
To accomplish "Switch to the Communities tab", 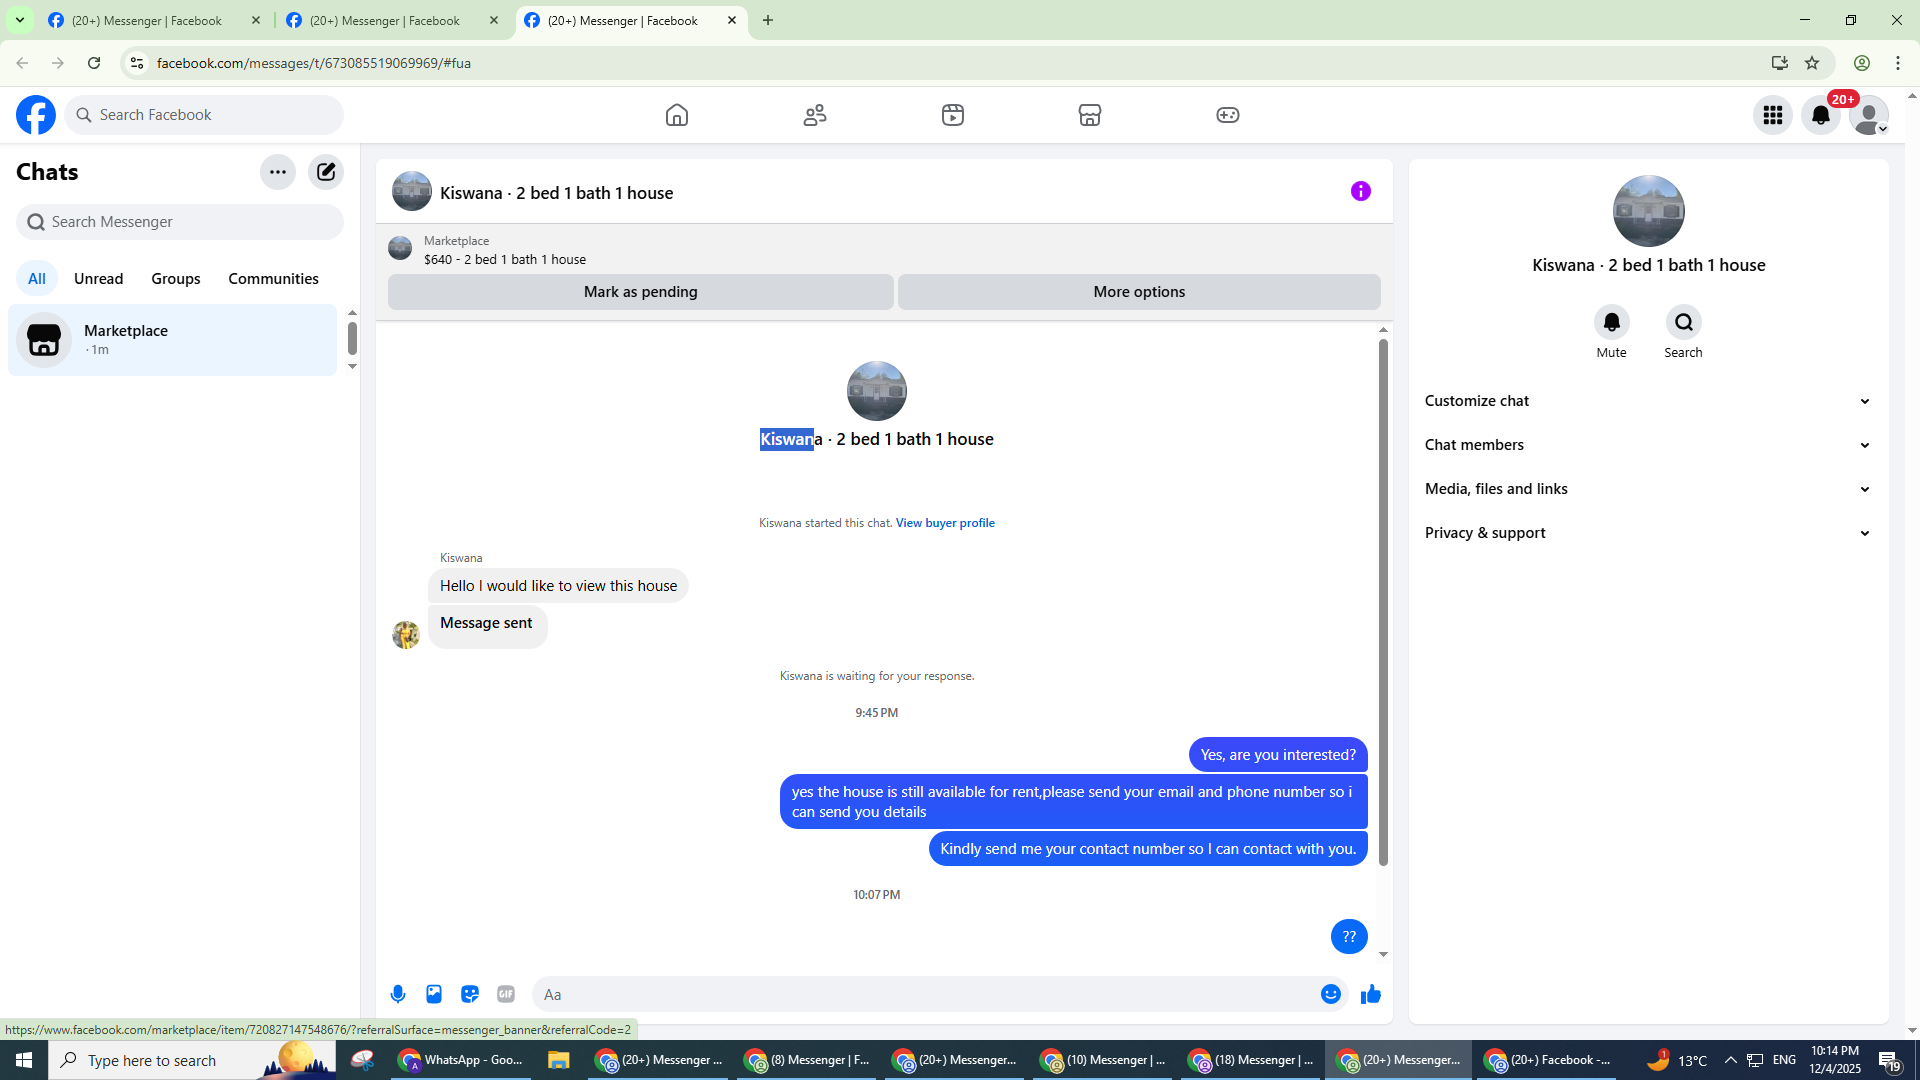I will point(273,279).
